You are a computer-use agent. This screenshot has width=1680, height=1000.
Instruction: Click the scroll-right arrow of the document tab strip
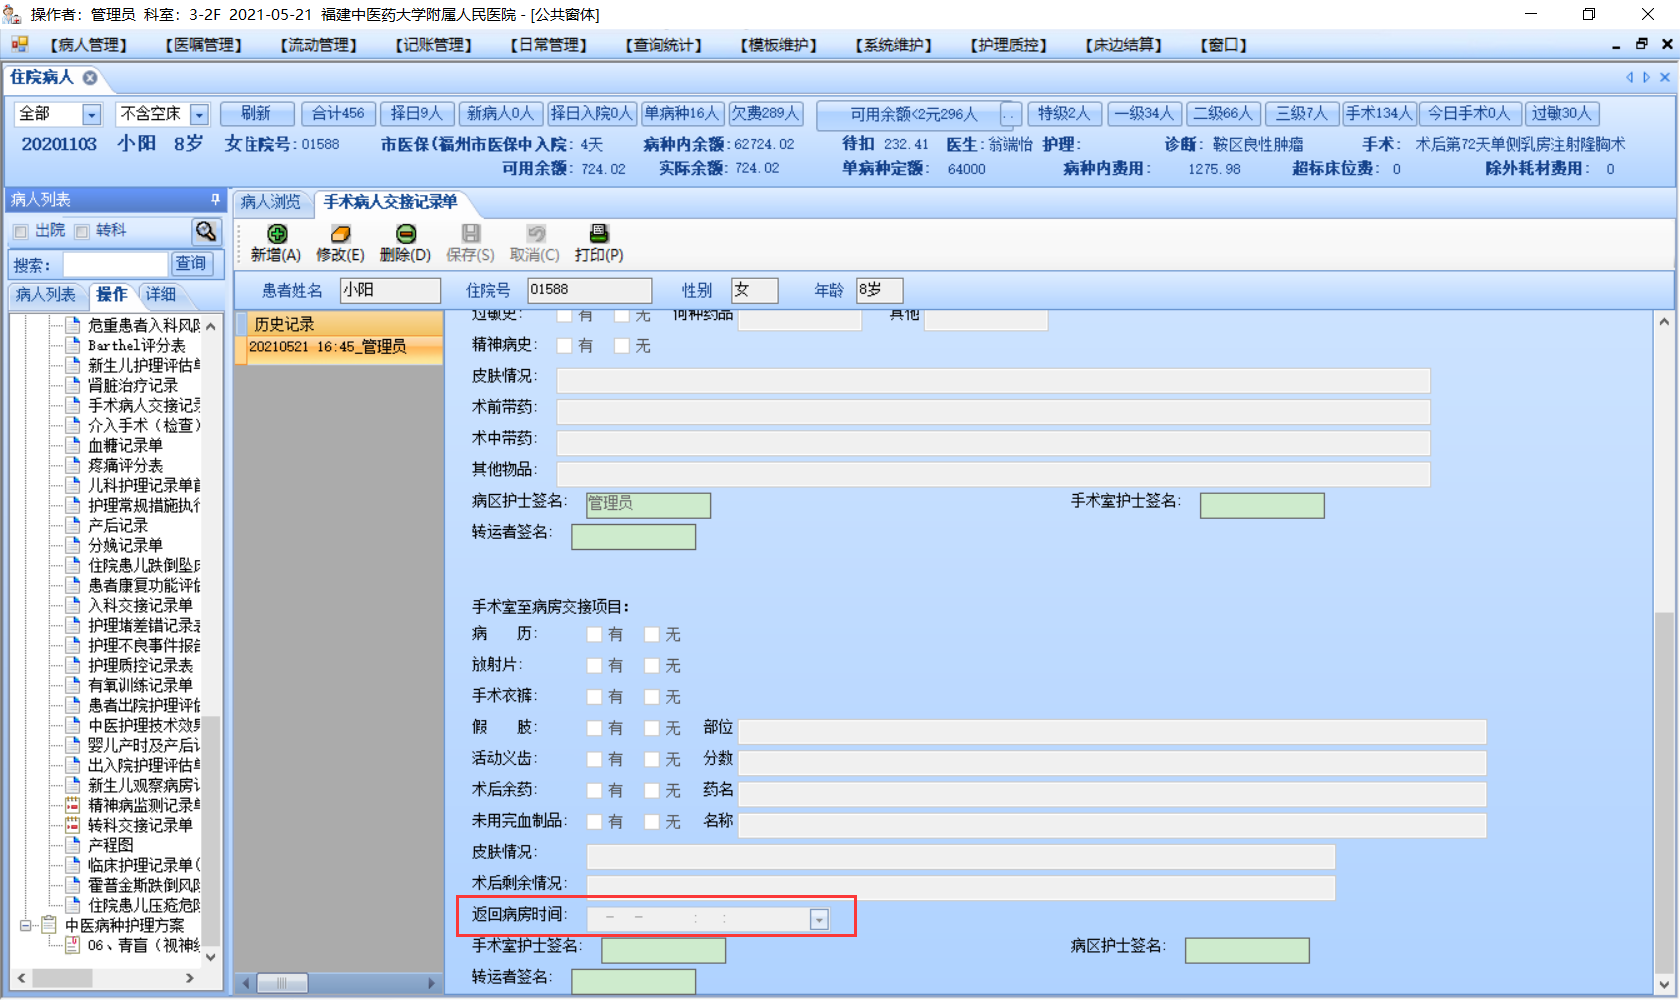click(1646, 78)
